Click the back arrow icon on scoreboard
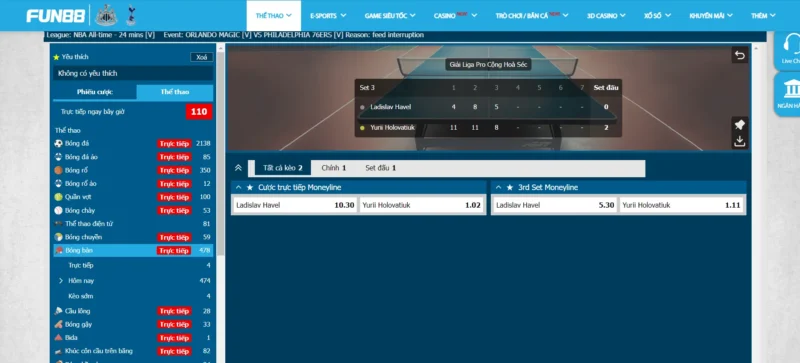The width and height of the screenshot is (800, 363). 740,55
